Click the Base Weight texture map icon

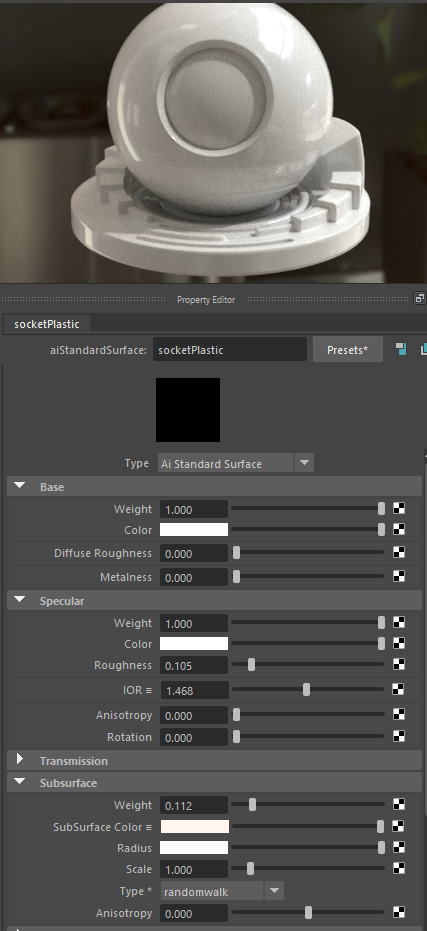tap(399, 509)
